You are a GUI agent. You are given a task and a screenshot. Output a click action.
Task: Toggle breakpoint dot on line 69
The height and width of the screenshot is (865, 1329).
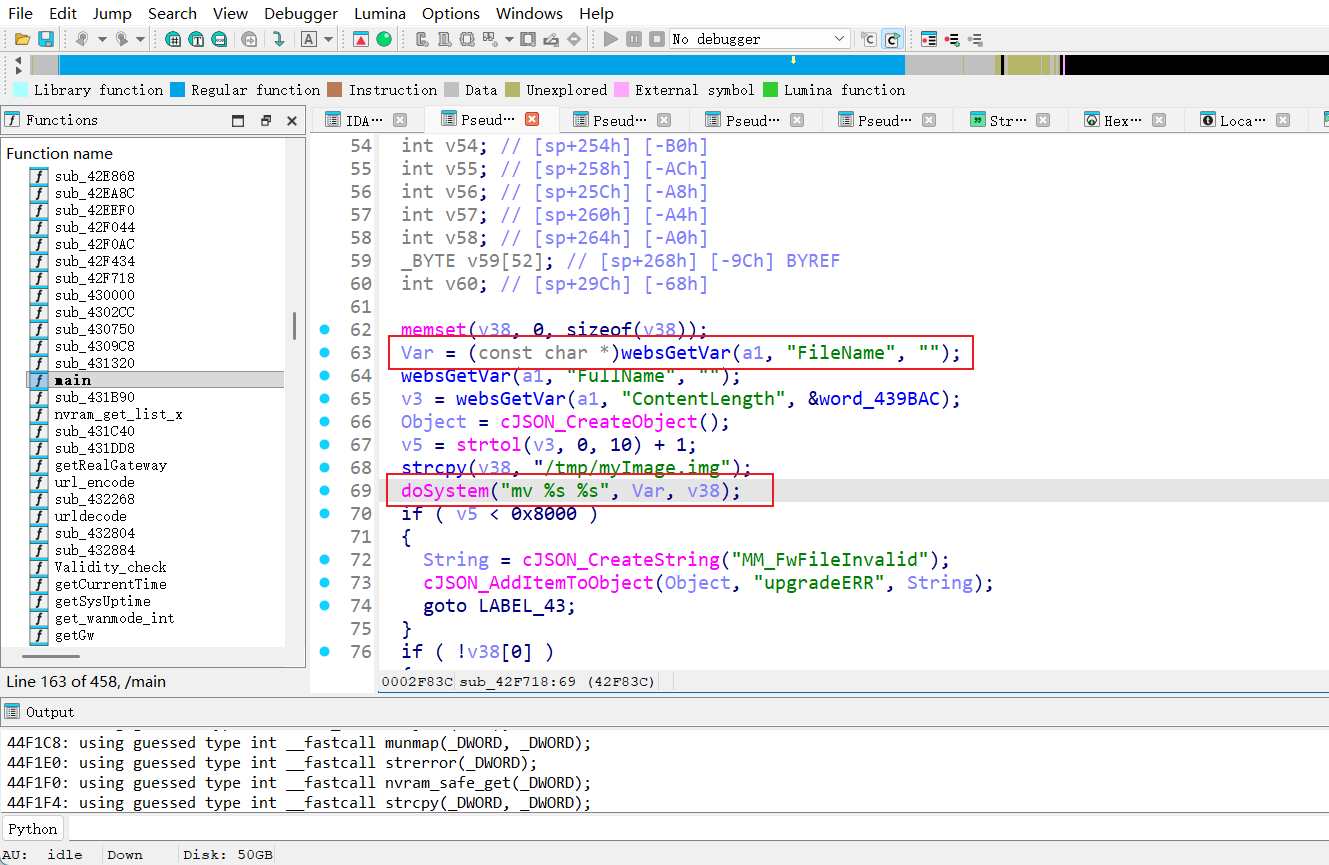coord(324,491)
